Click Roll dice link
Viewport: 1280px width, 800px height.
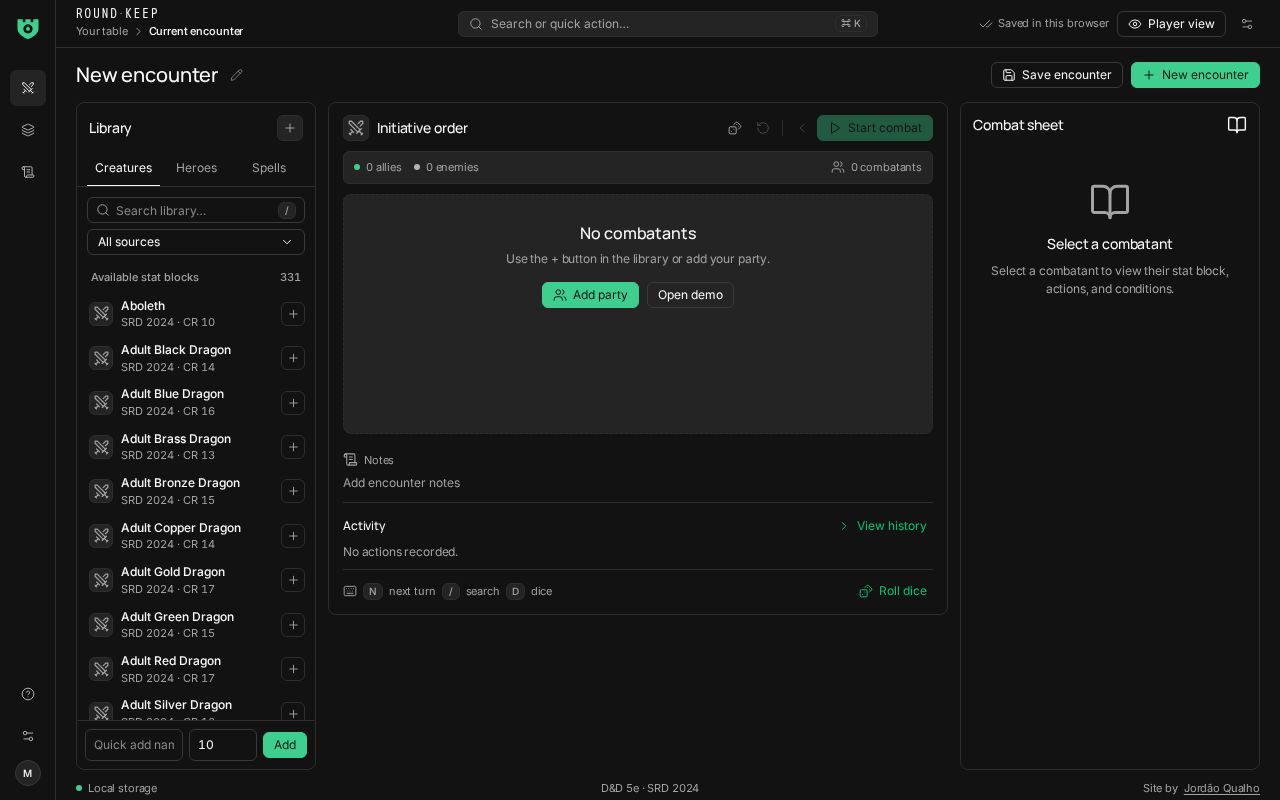click(x=893, y=591)
